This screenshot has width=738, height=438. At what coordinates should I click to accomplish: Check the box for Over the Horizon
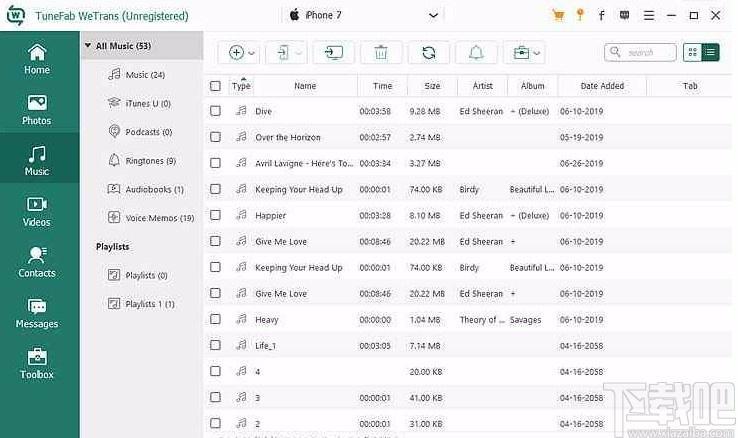[215, 137]
